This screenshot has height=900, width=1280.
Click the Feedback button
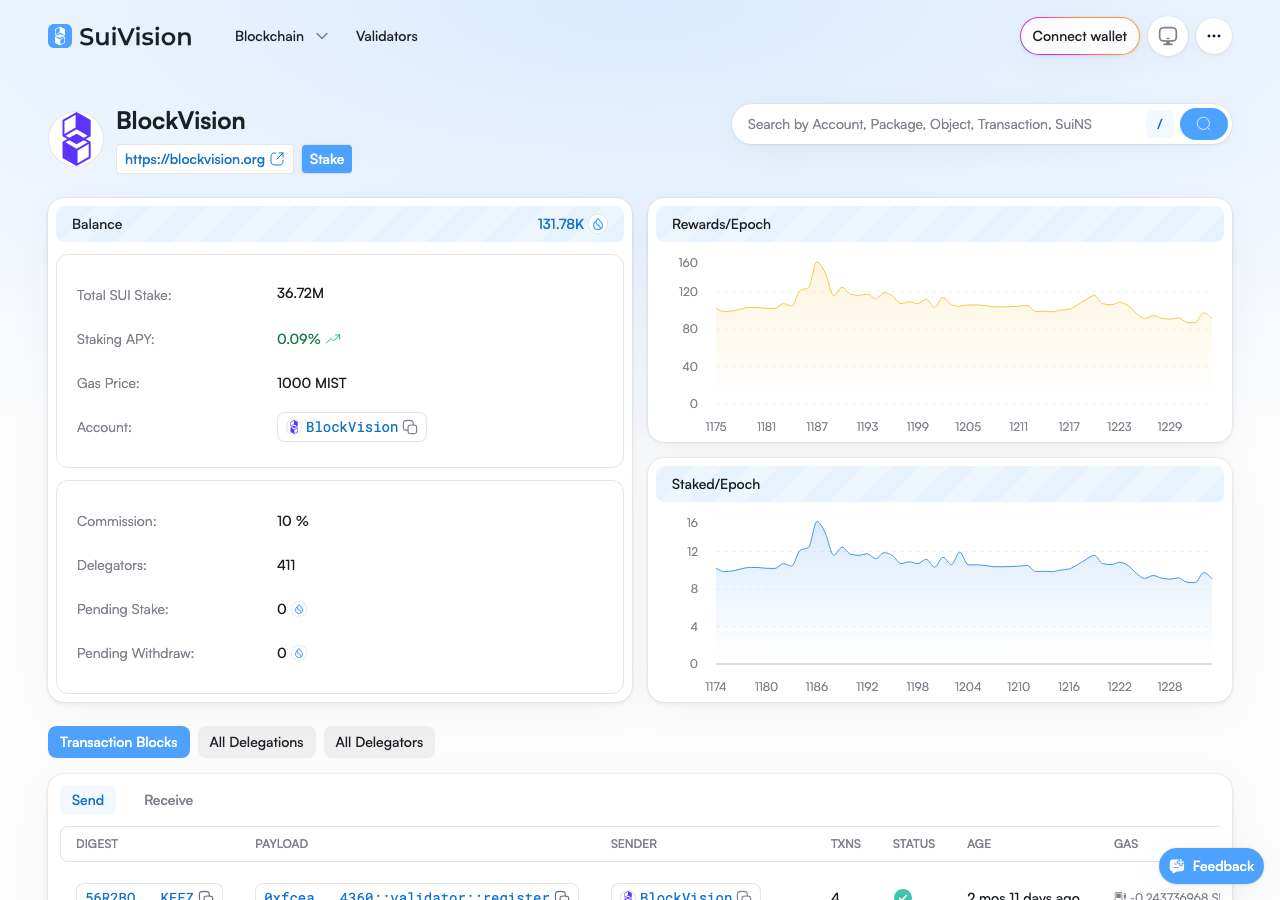point(1211,866)
